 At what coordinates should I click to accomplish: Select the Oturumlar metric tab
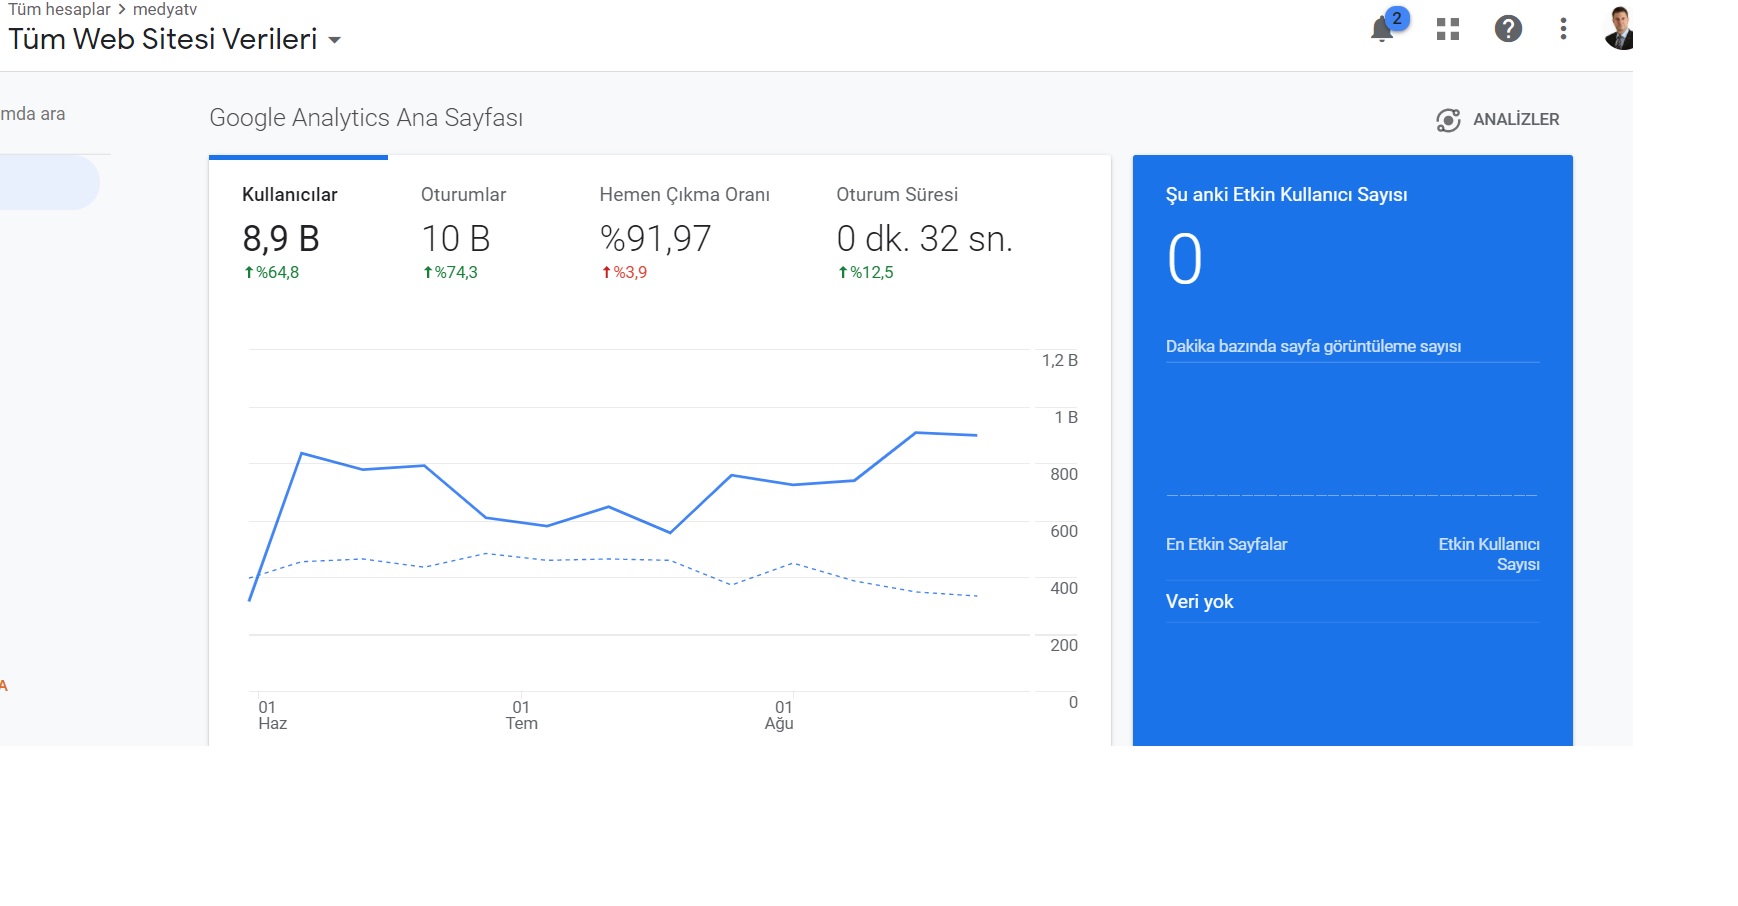tap(463, 232)
